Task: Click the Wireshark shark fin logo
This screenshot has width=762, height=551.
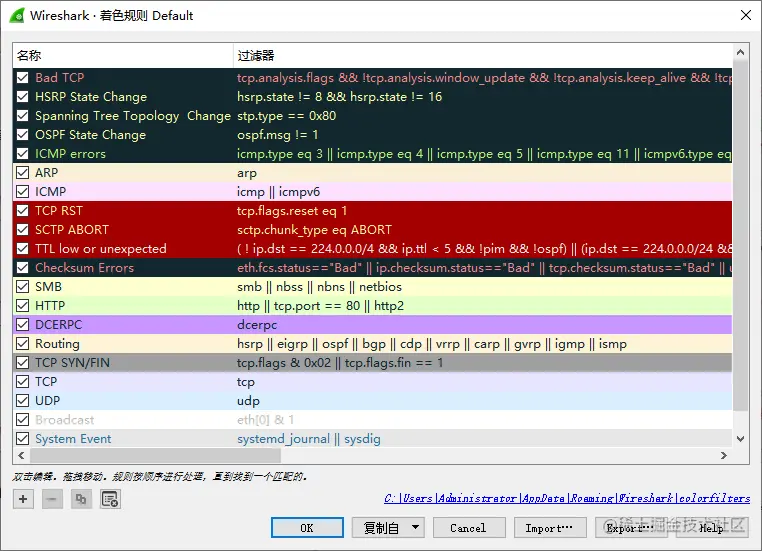Action: tap(17, 16)
